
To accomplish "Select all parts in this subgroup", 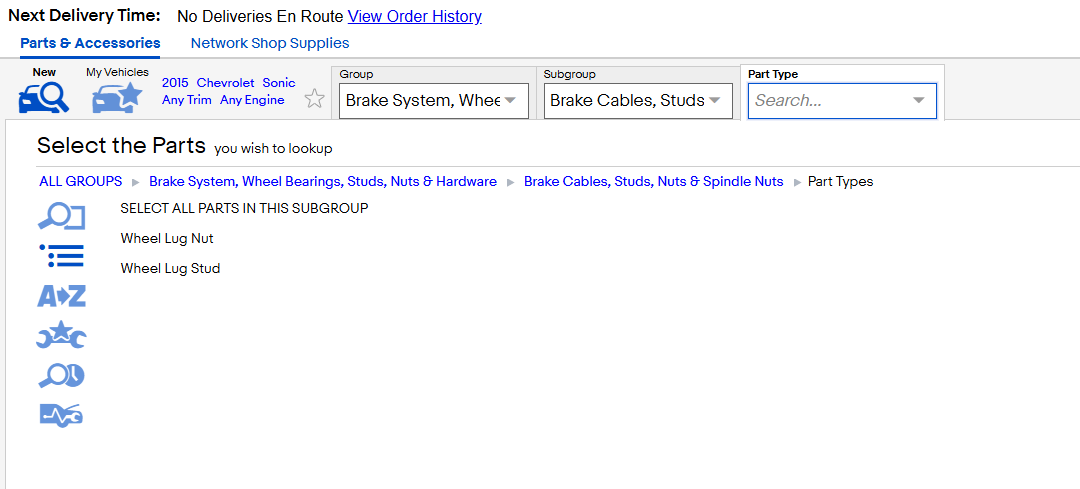I will point(245,208).
